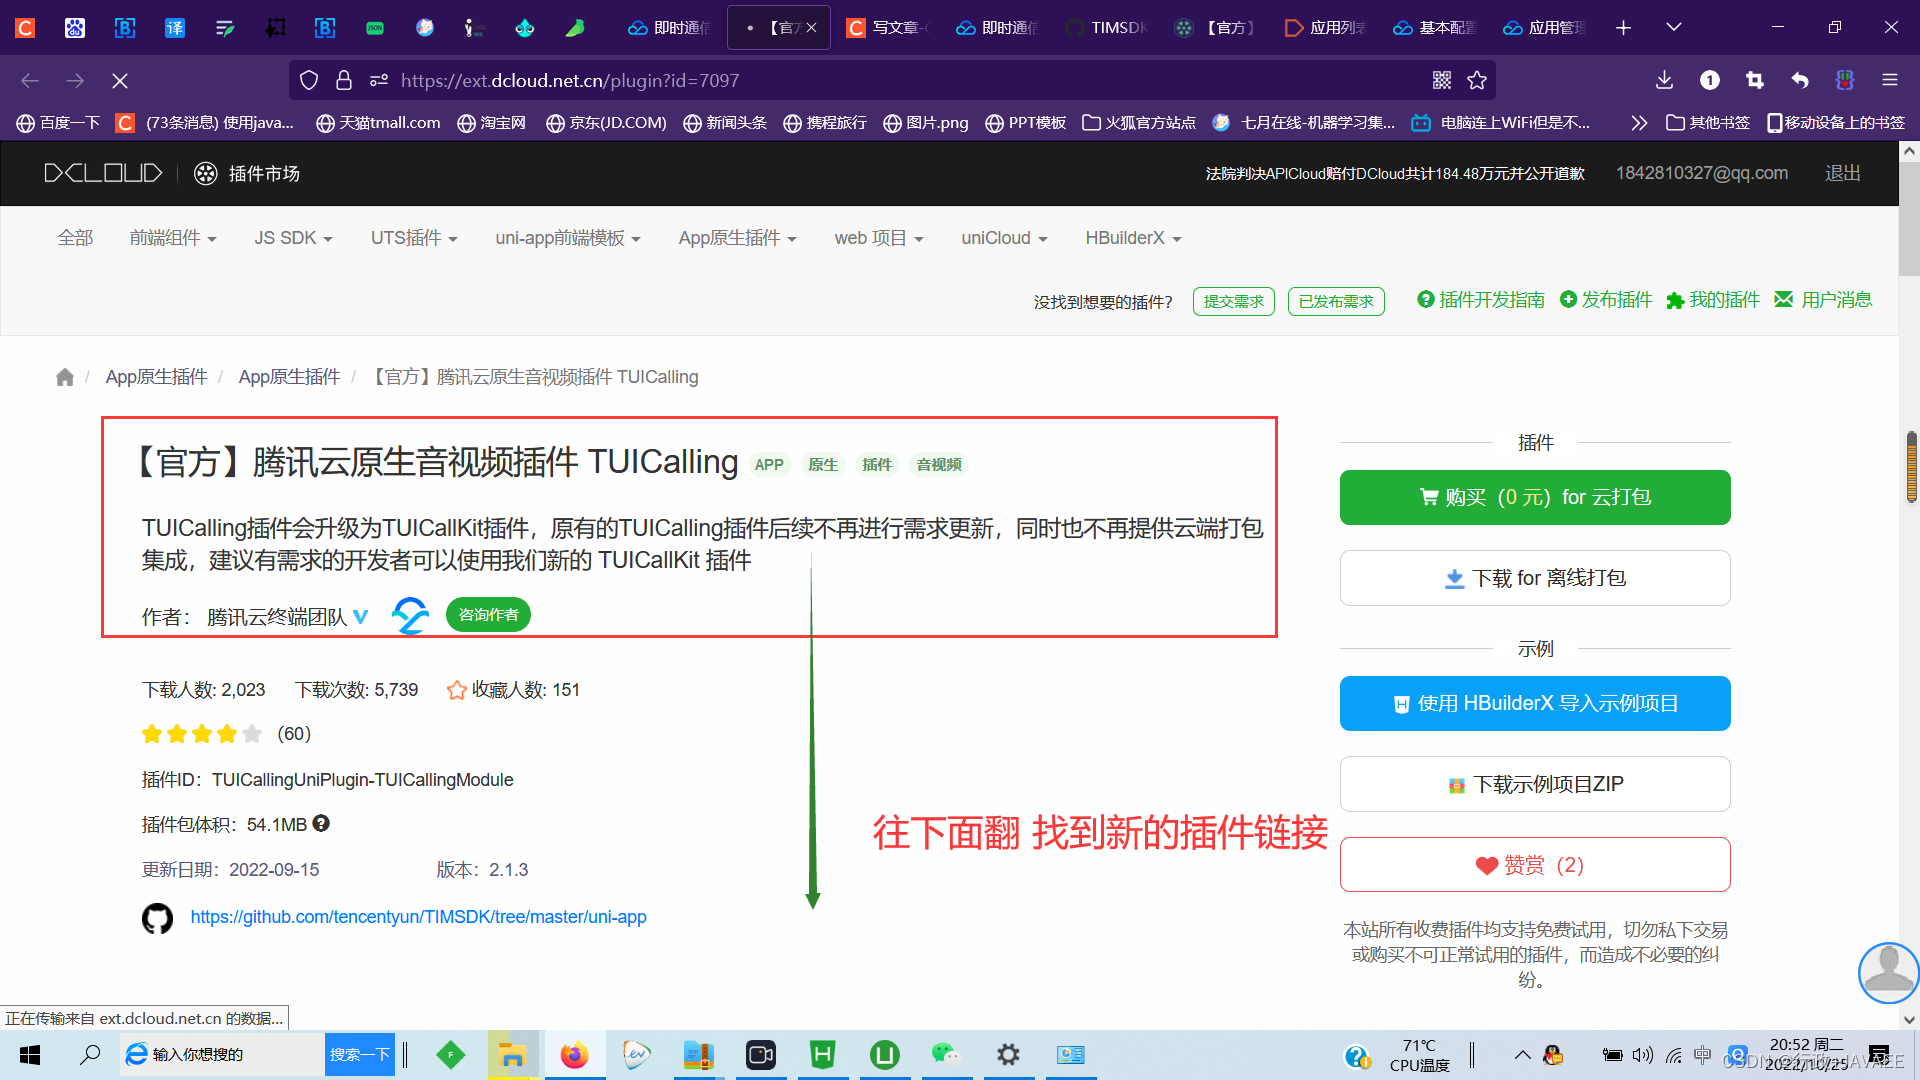Viewport: 1920px width, 1080px height.
Task: Expand the web 项目 dropdown menu
Action: [879, 238]
